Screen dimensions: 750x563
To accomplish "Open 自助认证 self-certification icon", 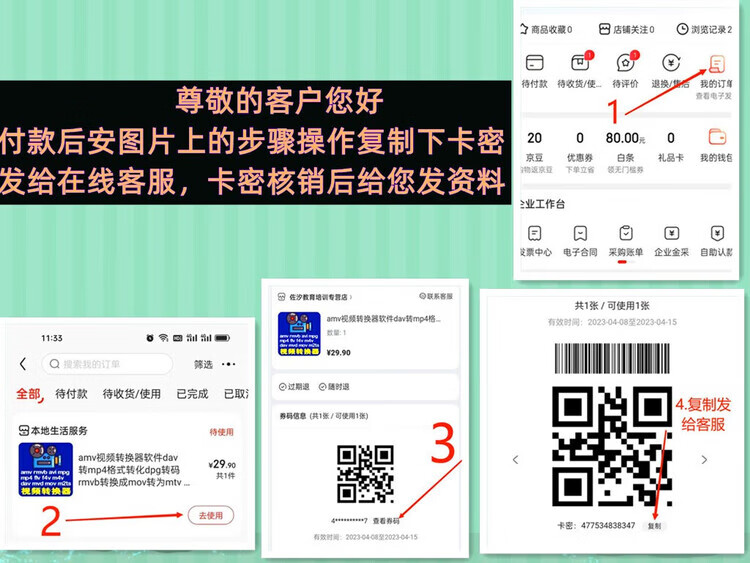I will point(717,233).
